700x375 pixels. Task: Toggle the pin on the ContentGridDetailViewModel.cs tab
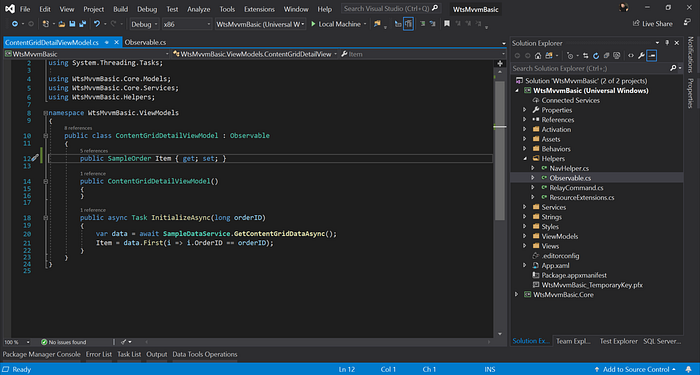(107, 42)
